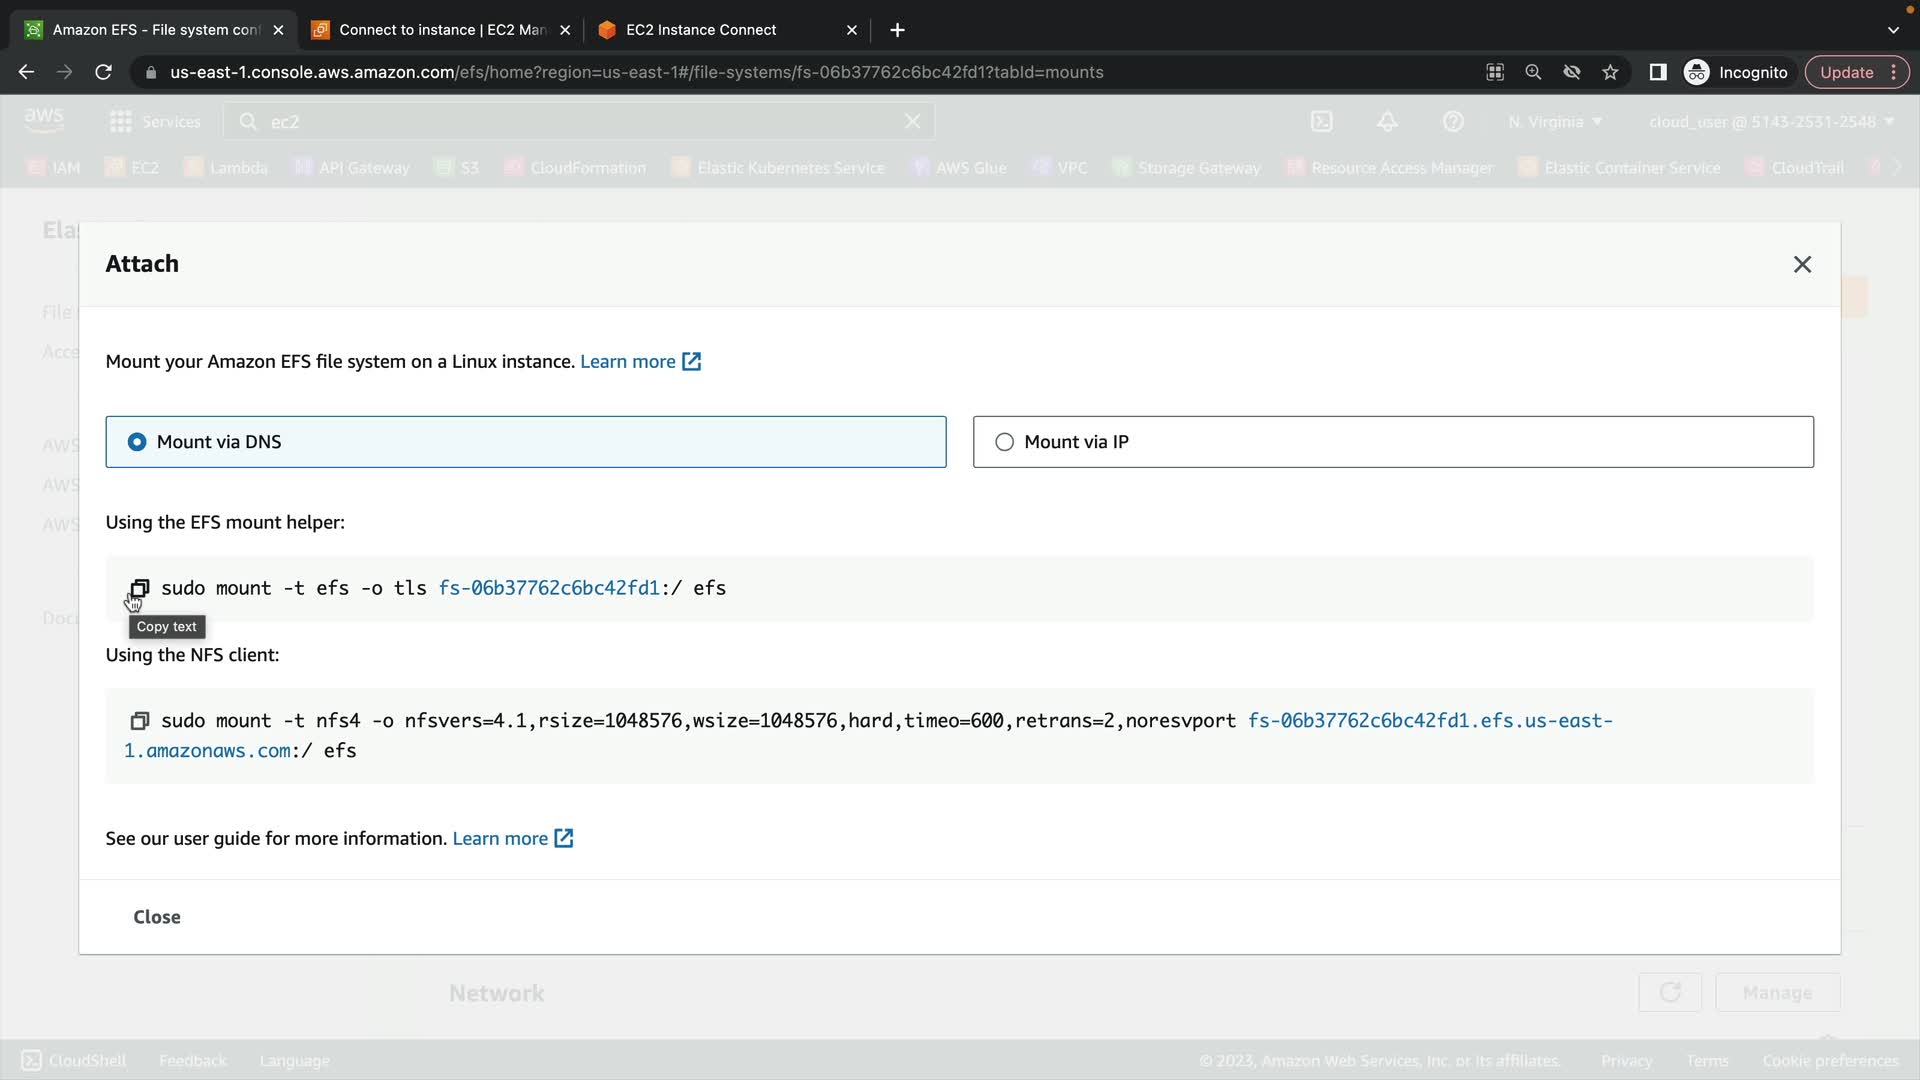Copy the NFS client mount command
The width and height of the screenshot is (1920, 1080).
(140, 721)
